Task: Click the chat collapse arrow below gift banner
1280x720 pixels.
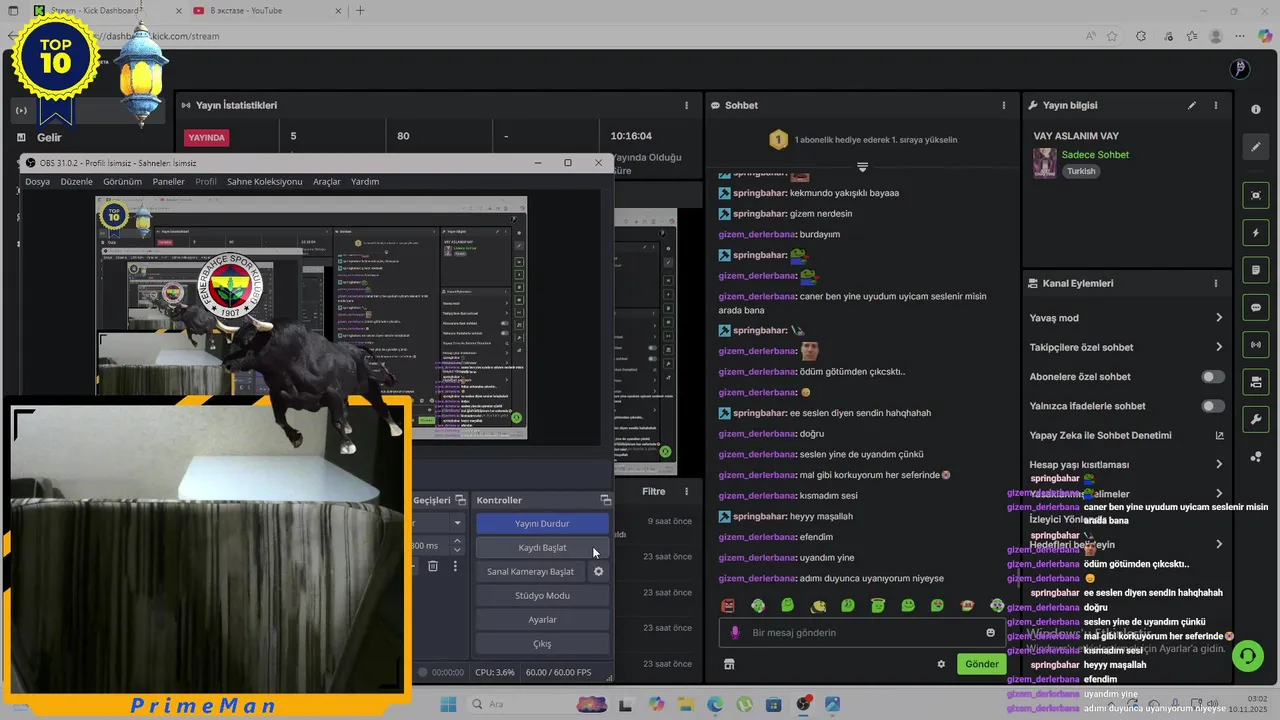Action: pyautogui.click(x=862, y=167)
